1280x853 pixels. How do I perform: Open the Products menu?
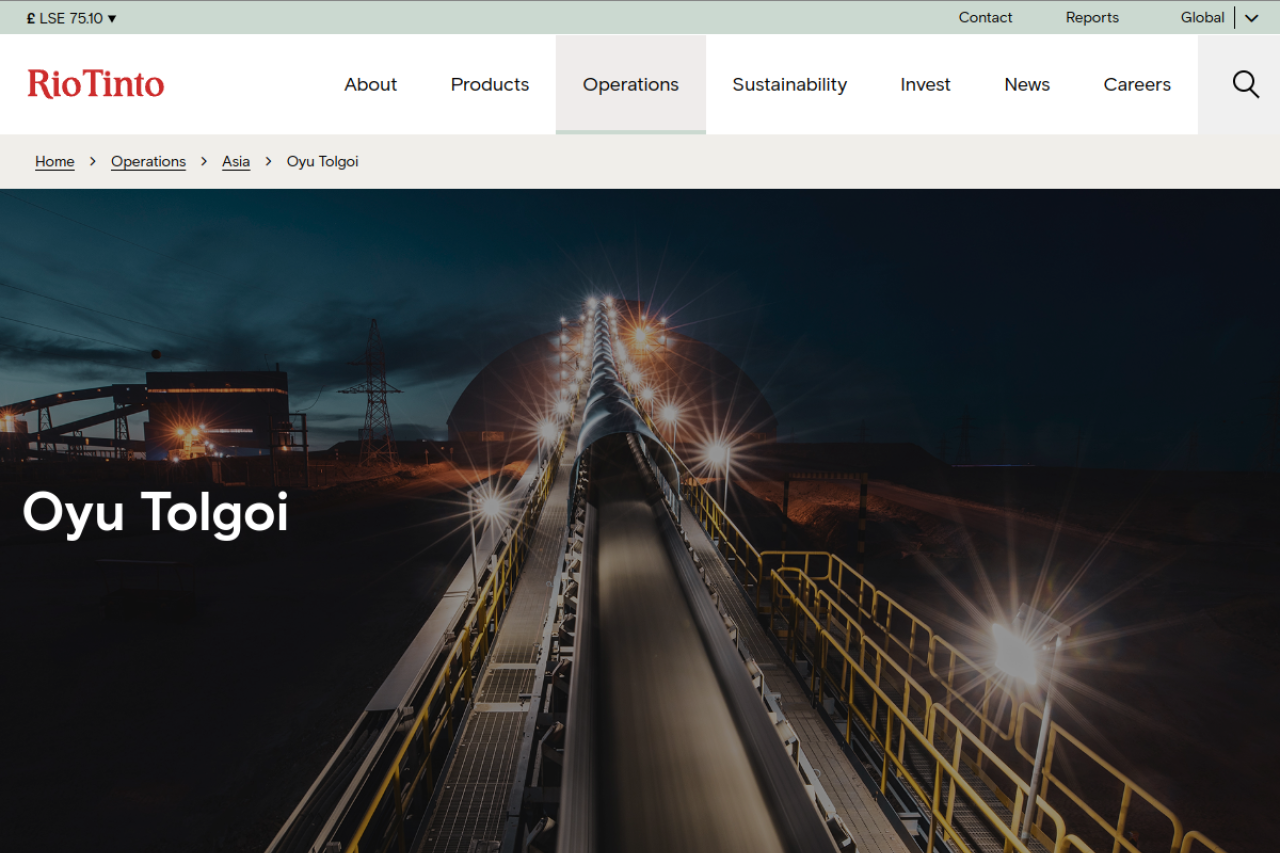point(490,85)
